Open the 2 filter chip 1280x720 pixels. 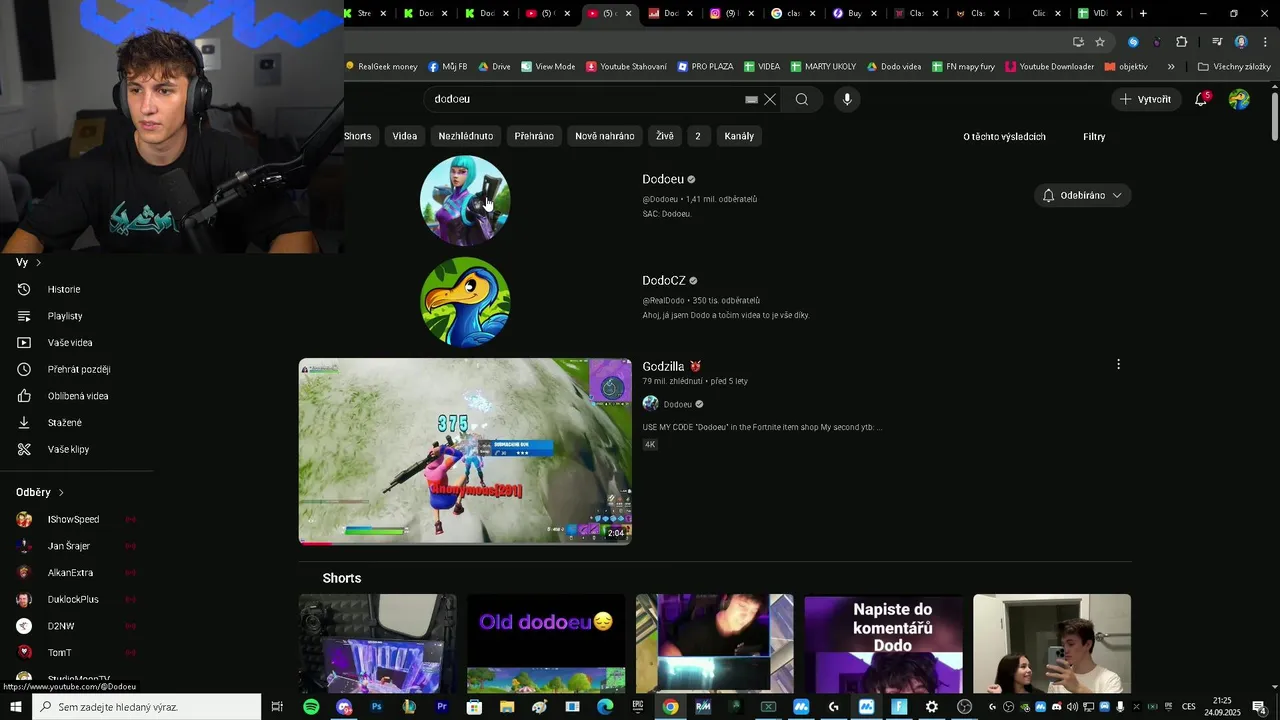[x=698, y=136]
